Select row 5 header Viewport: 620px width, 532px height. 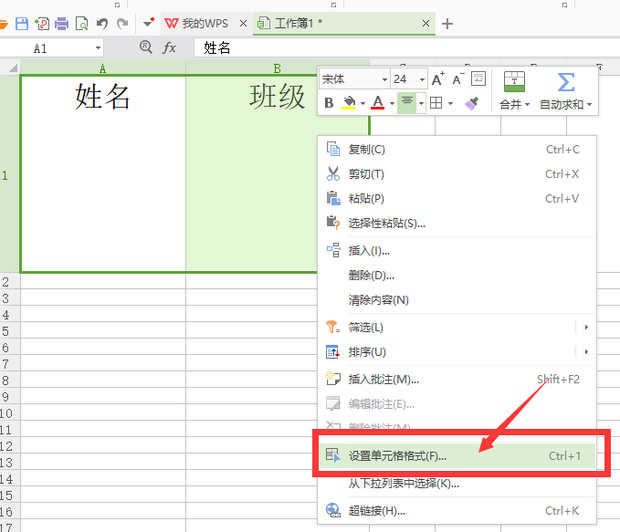tap(9, 331)
